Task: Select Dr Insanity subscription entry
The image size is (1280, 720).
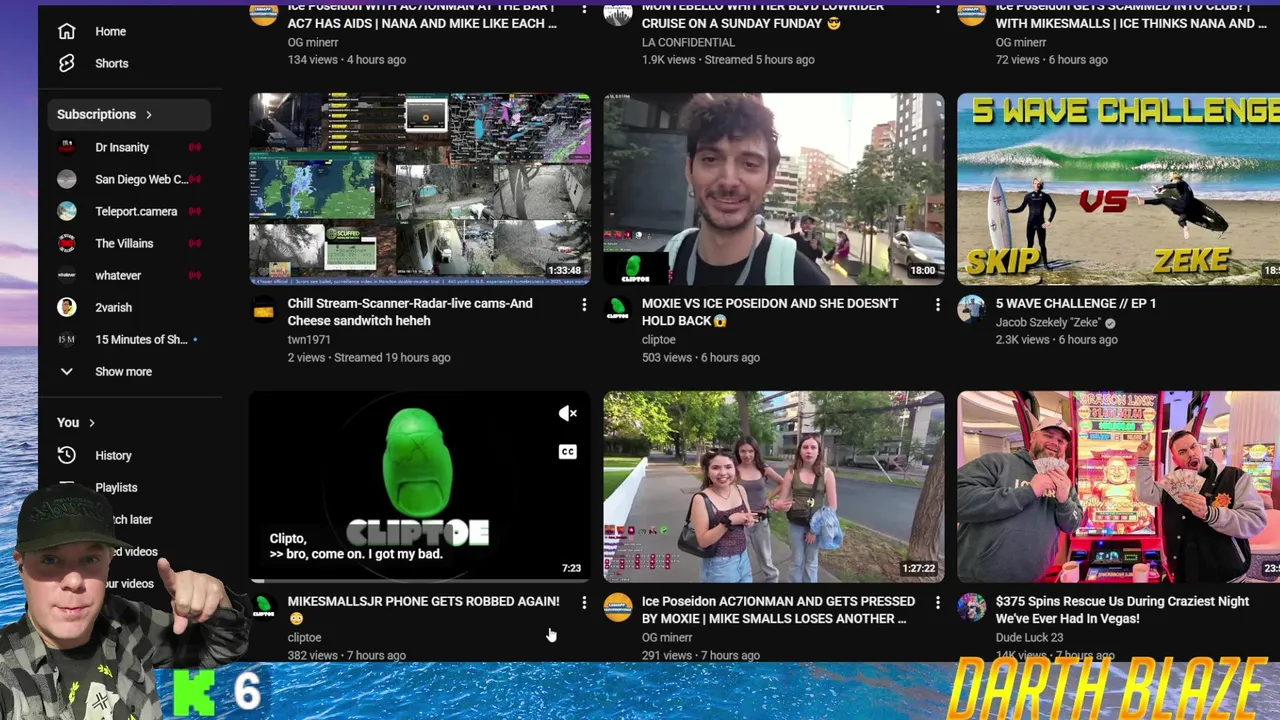Action: [x=129, y=147]
